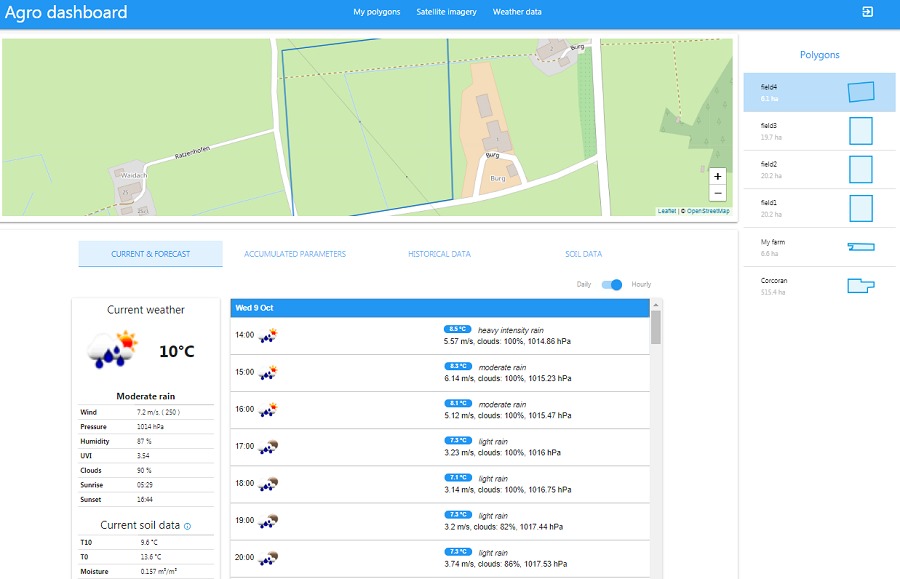Click the logout icon in header
This screenshot has height=579, width=900.
pyautogui.click(x=867, y=11)
